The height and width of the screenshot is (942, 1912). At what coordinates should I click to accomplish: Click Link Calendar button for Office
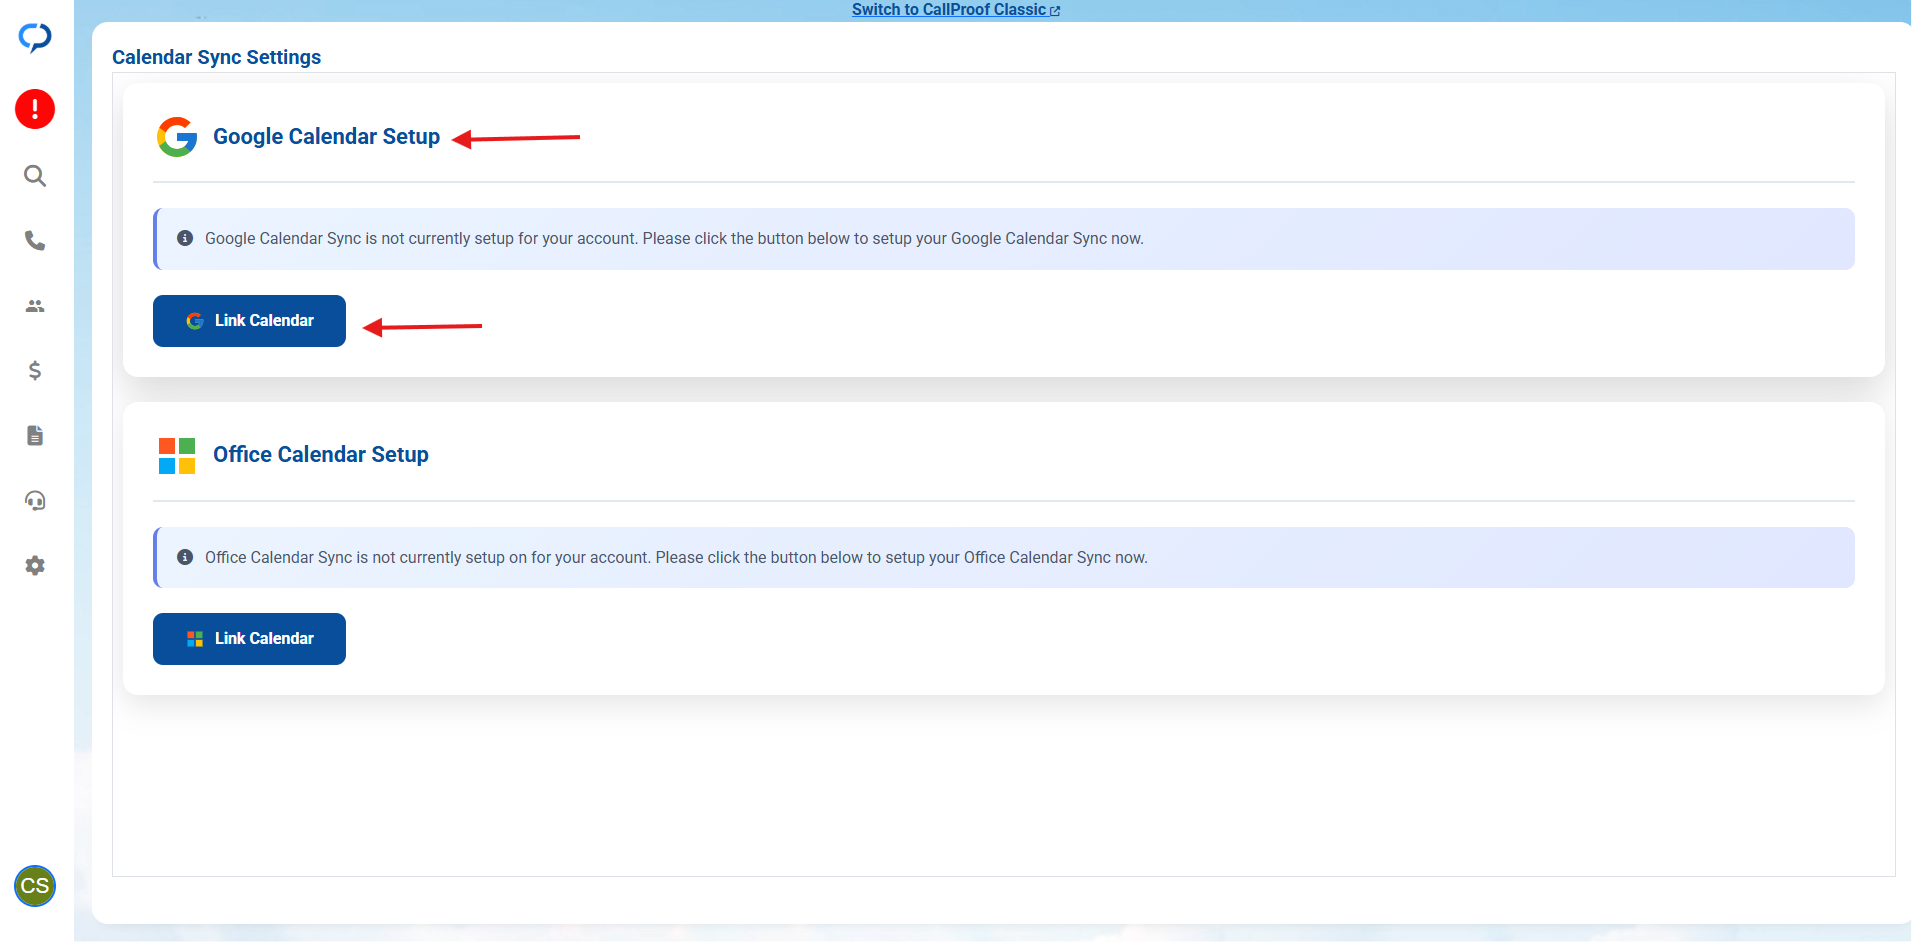click(249, 639)
